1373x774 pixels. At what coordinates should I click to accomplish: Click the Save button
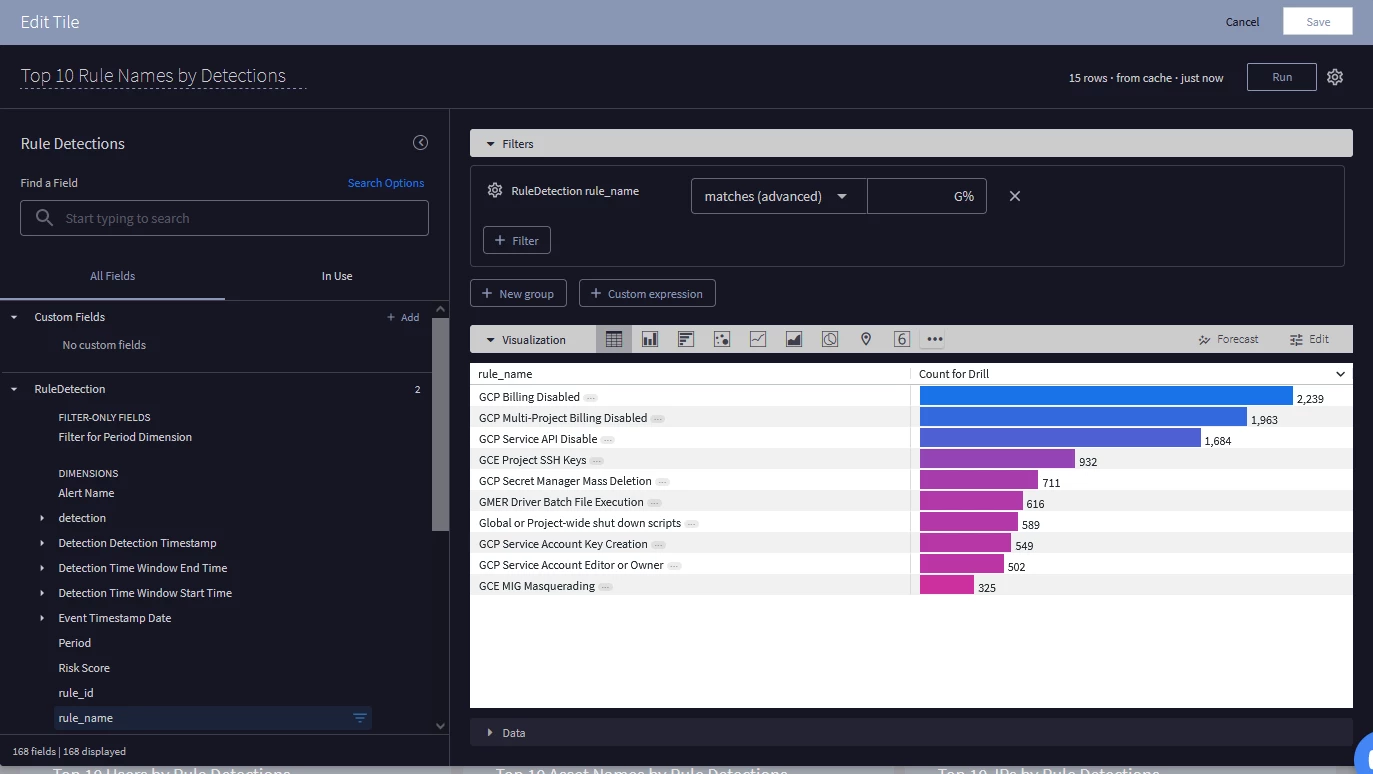pos(1318,22)
